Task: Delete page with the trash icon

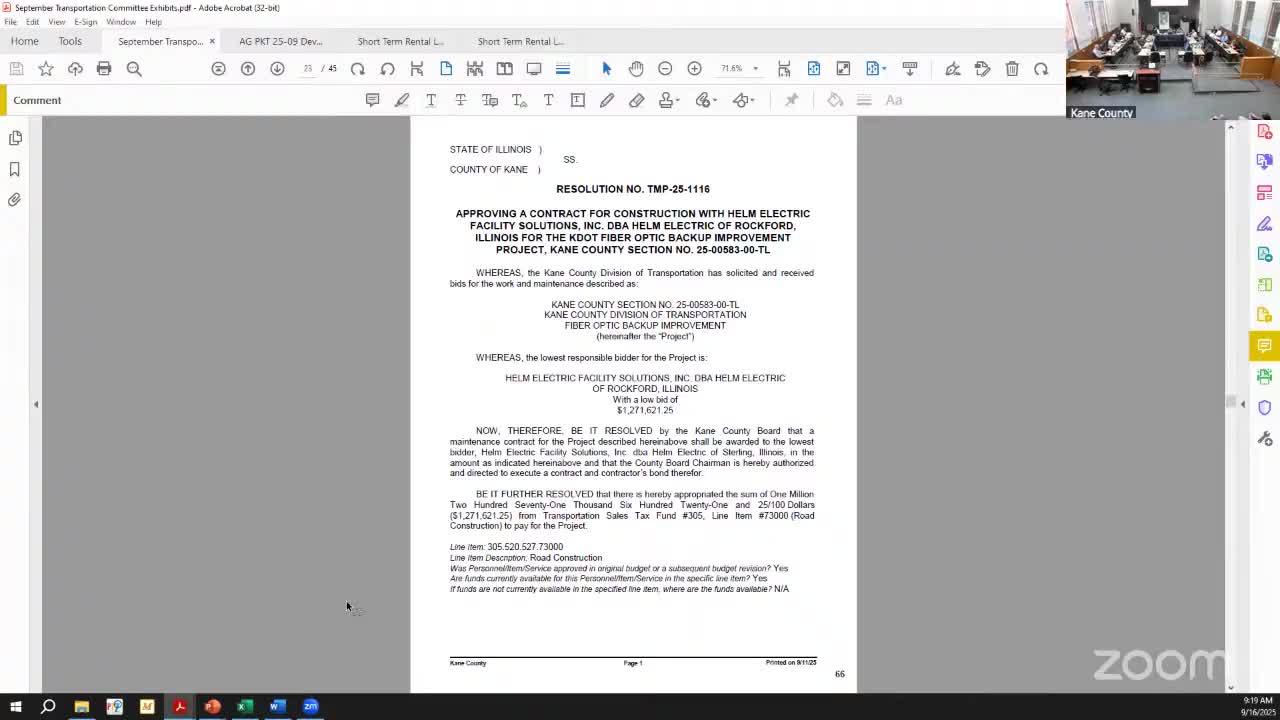Action: point(1012,69)
